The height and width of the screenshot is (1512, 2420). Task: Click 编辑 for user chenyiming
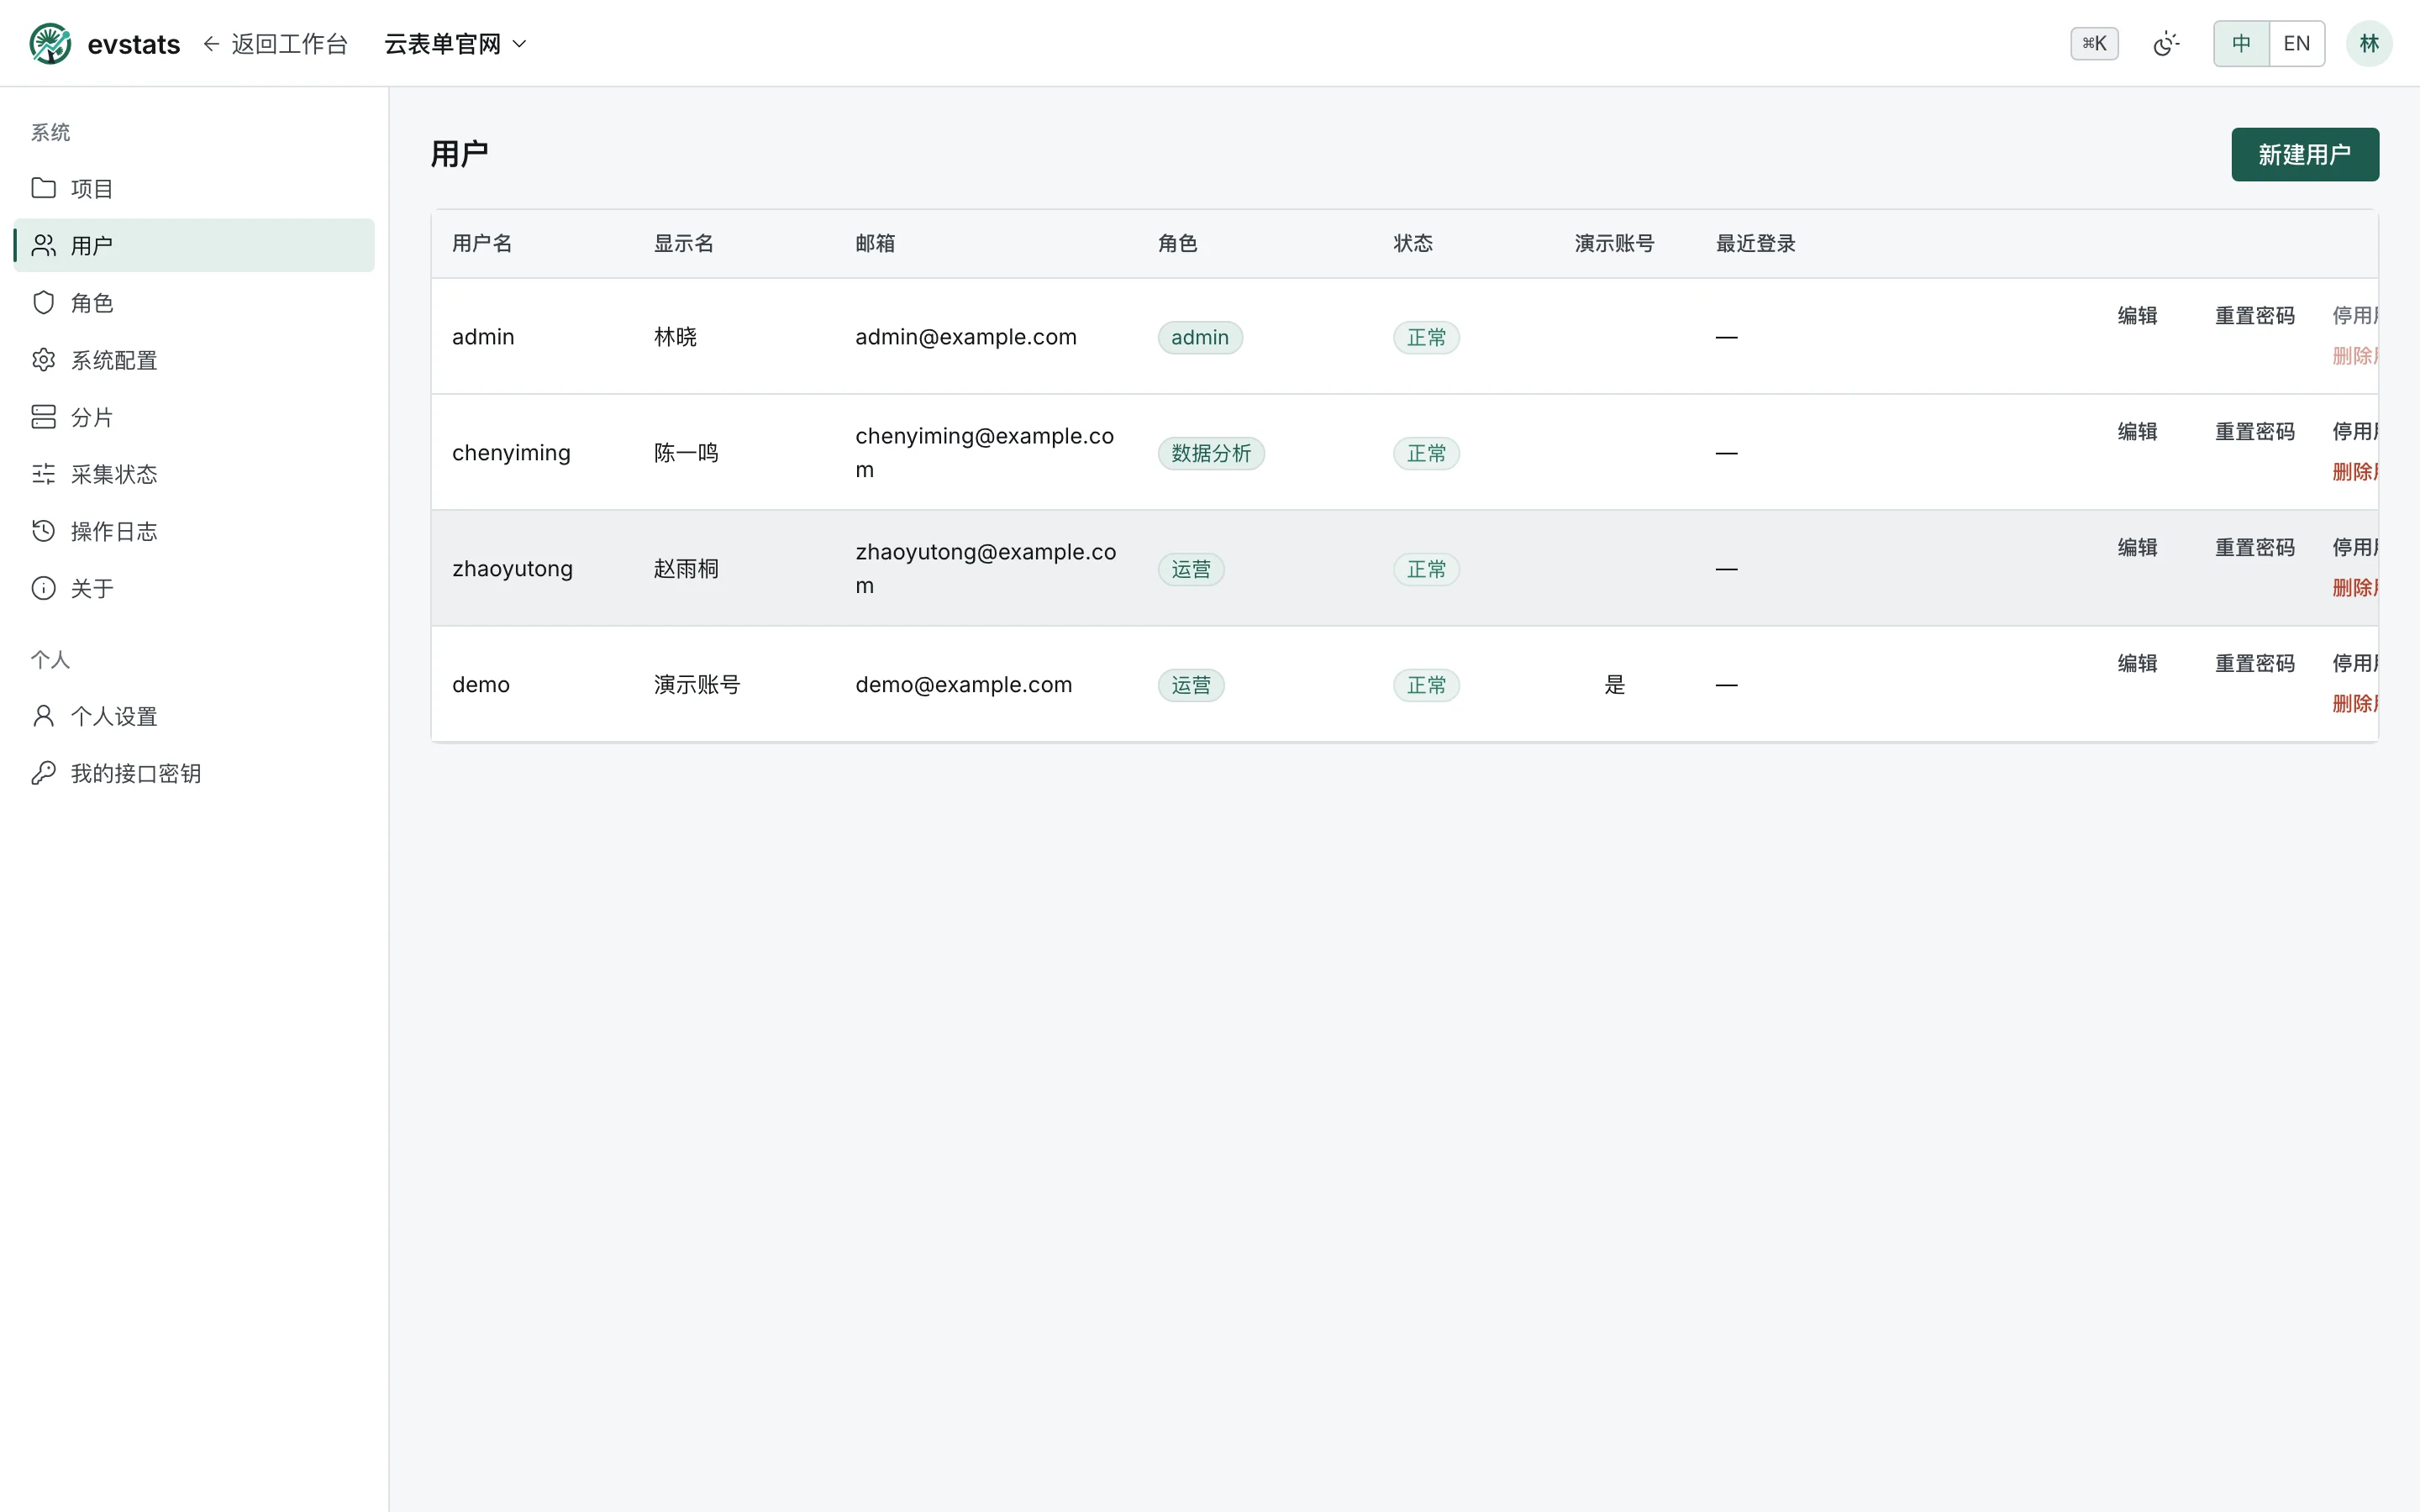coord(2137,432)
